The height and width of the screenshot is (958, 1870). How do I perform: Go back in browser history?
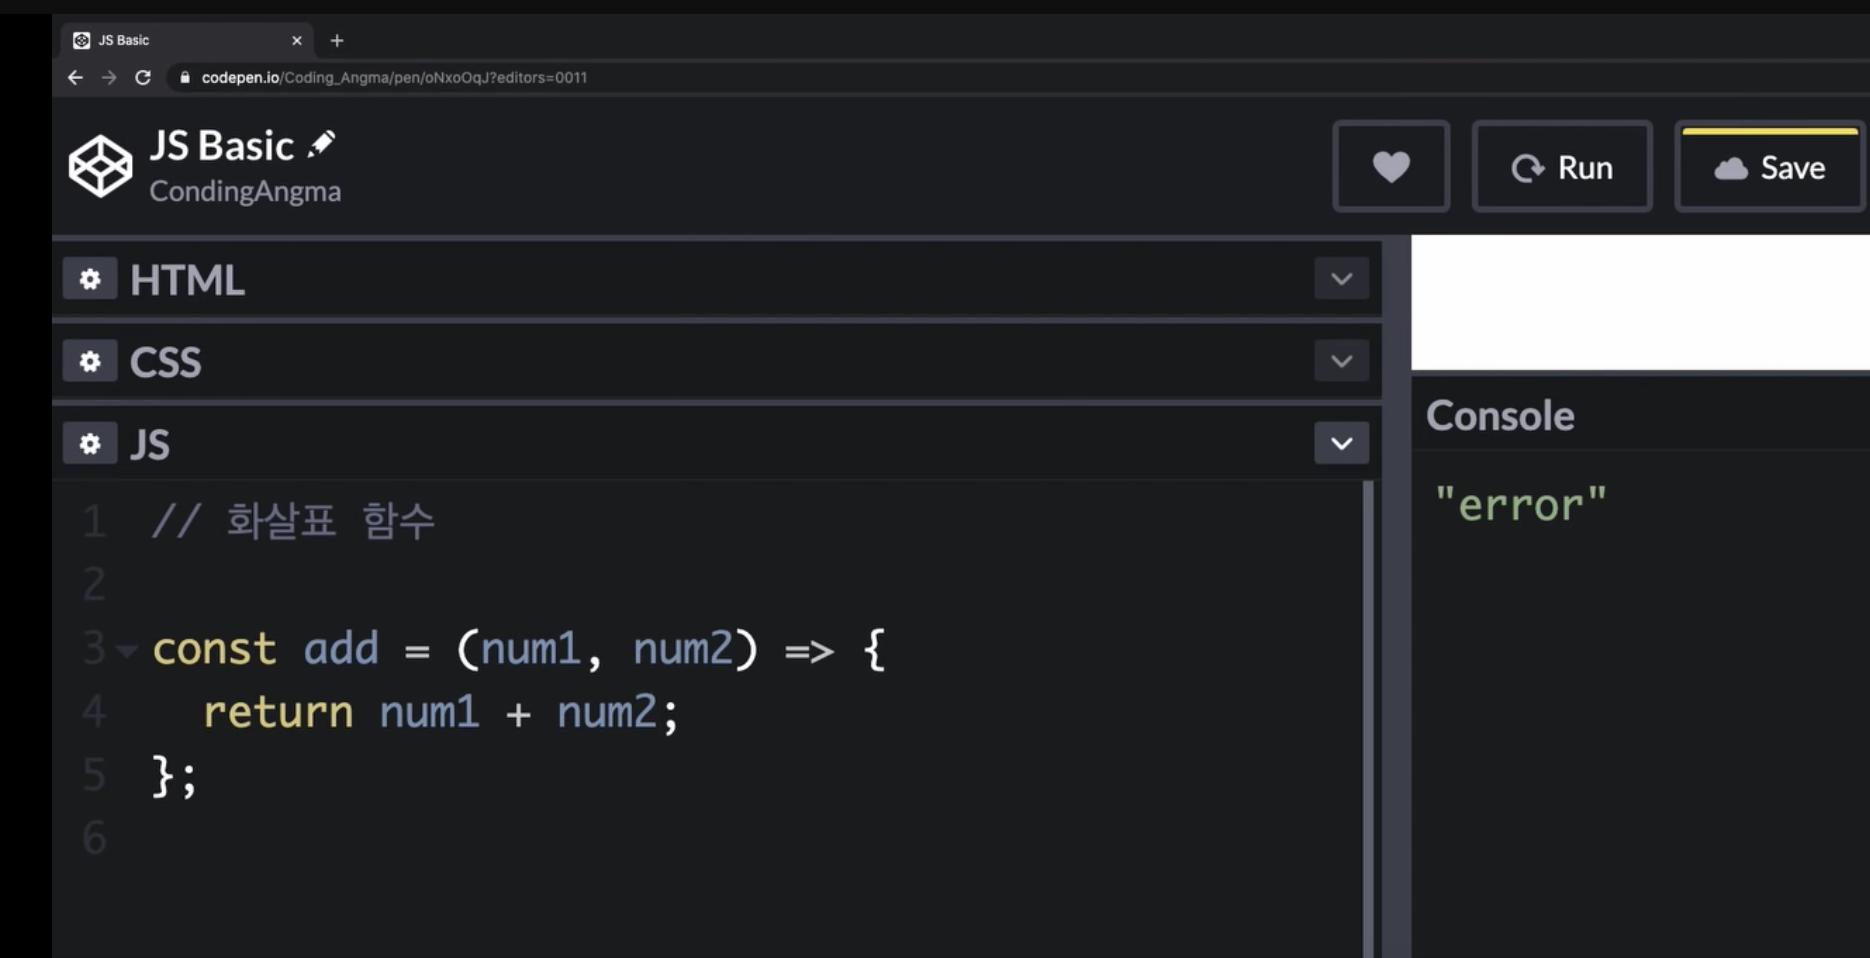click(75, 77)
